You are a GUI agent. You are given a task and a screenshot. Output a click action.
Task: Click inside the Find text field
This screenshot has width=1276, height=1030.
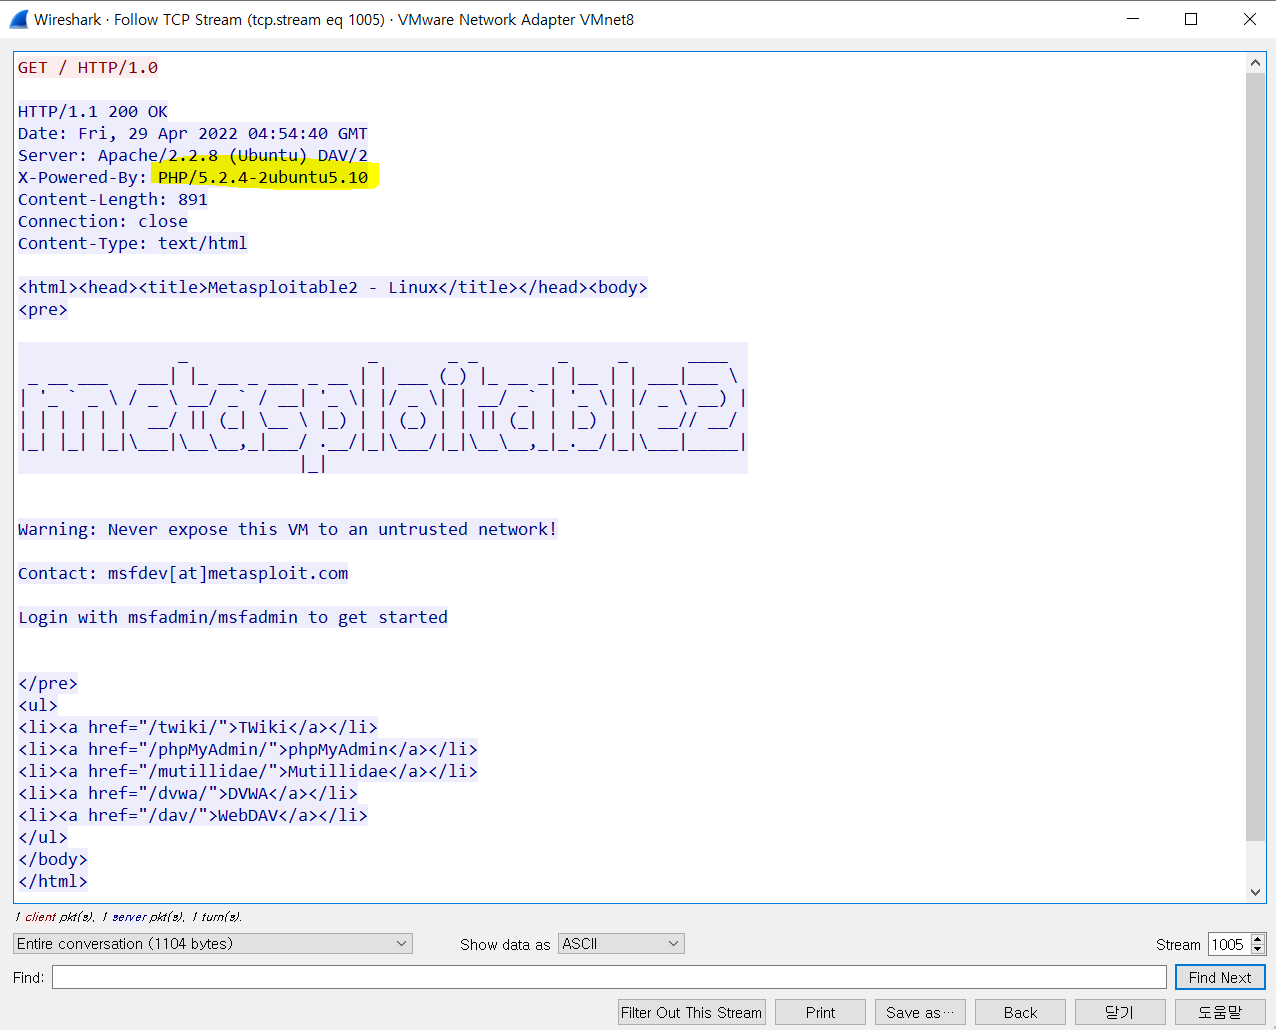[x=609, y=977]
